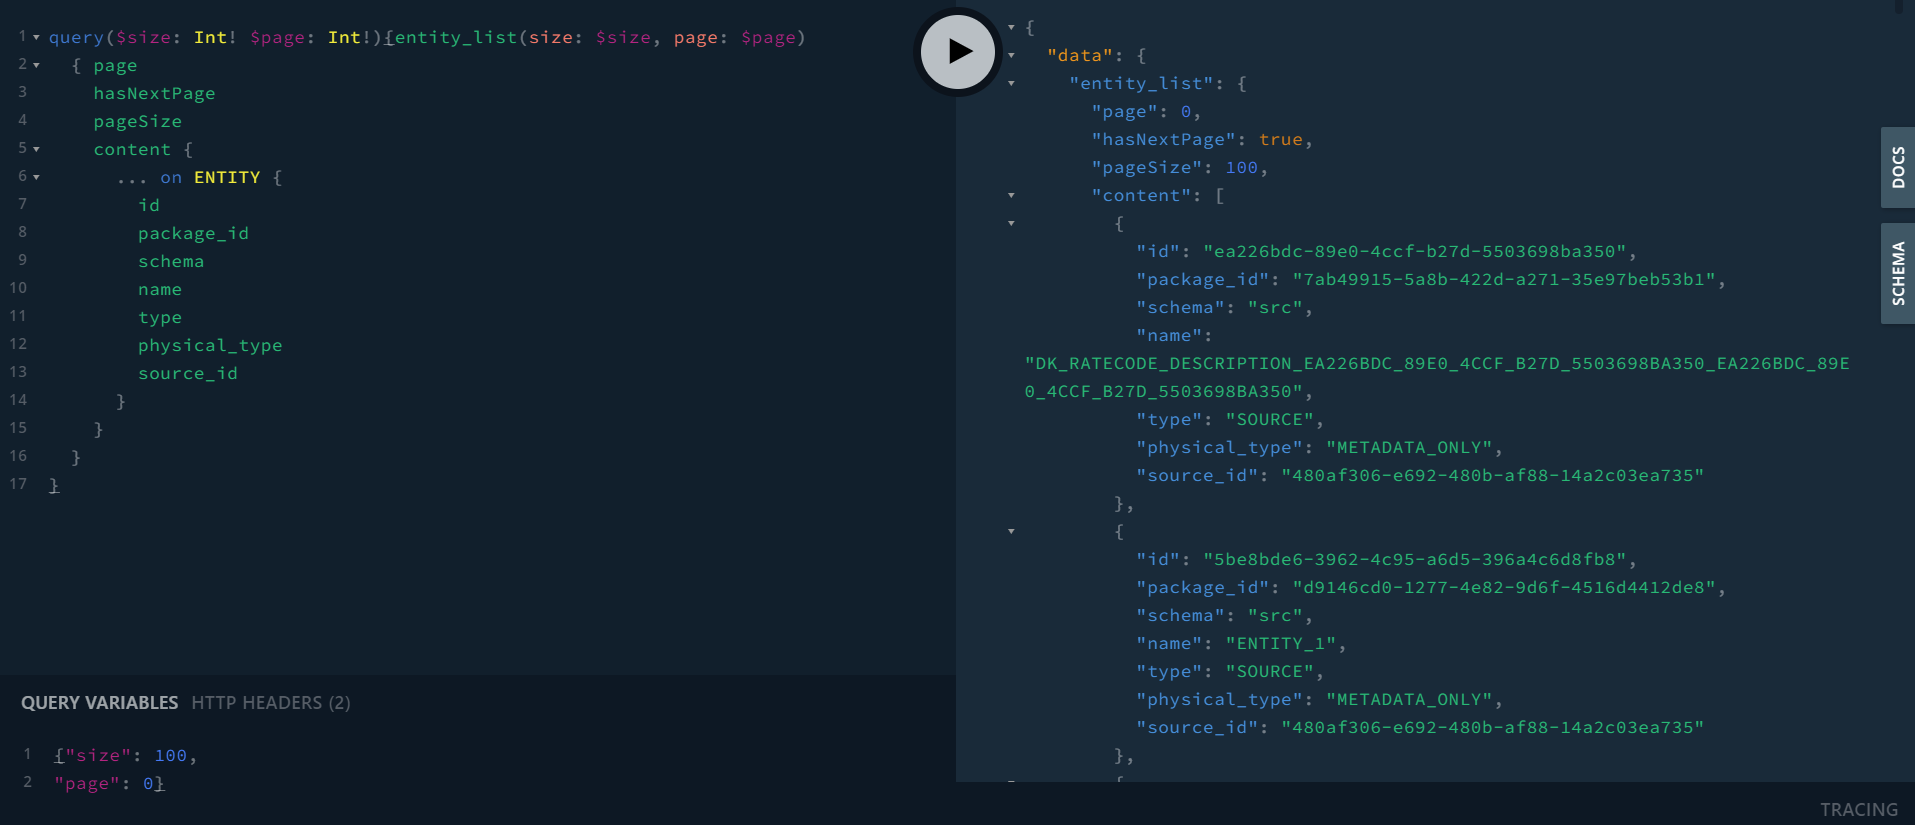Collapse the query definition on line 1
Viewport: 1916px width, 825px height.
coord(37,38)
